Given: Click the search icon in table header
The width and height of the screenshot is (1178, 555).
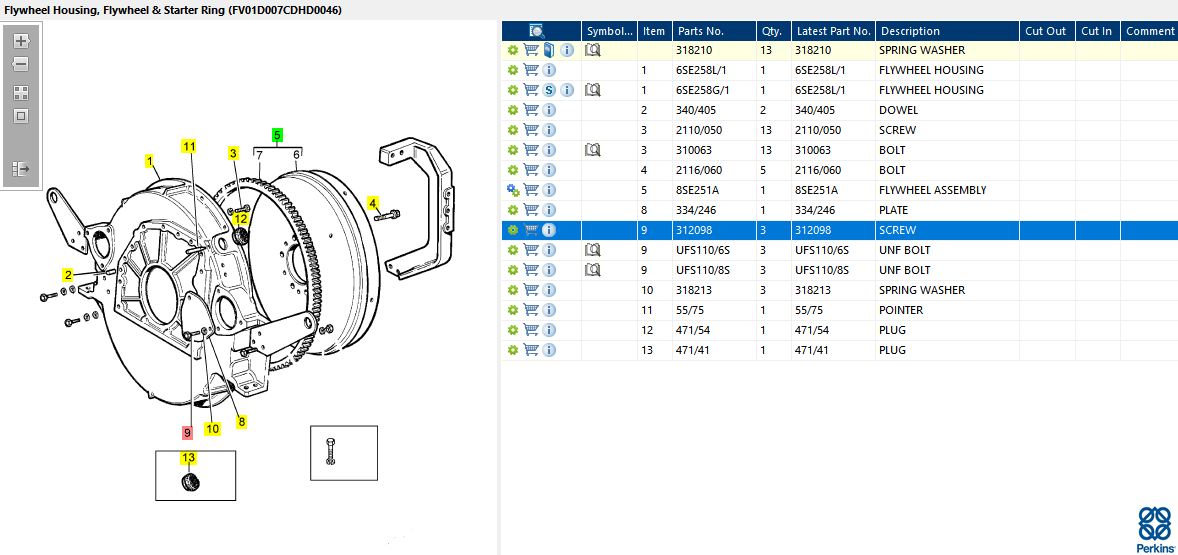Looking at the screenshot, I should point(537,31).
